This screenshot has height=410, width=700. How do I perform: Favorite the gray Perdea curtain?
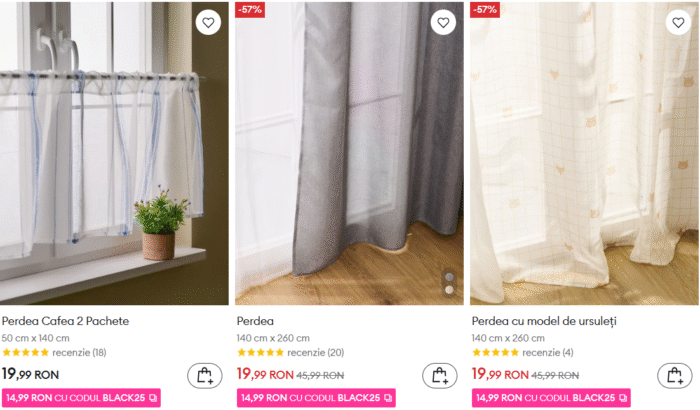tap(443, 22)
